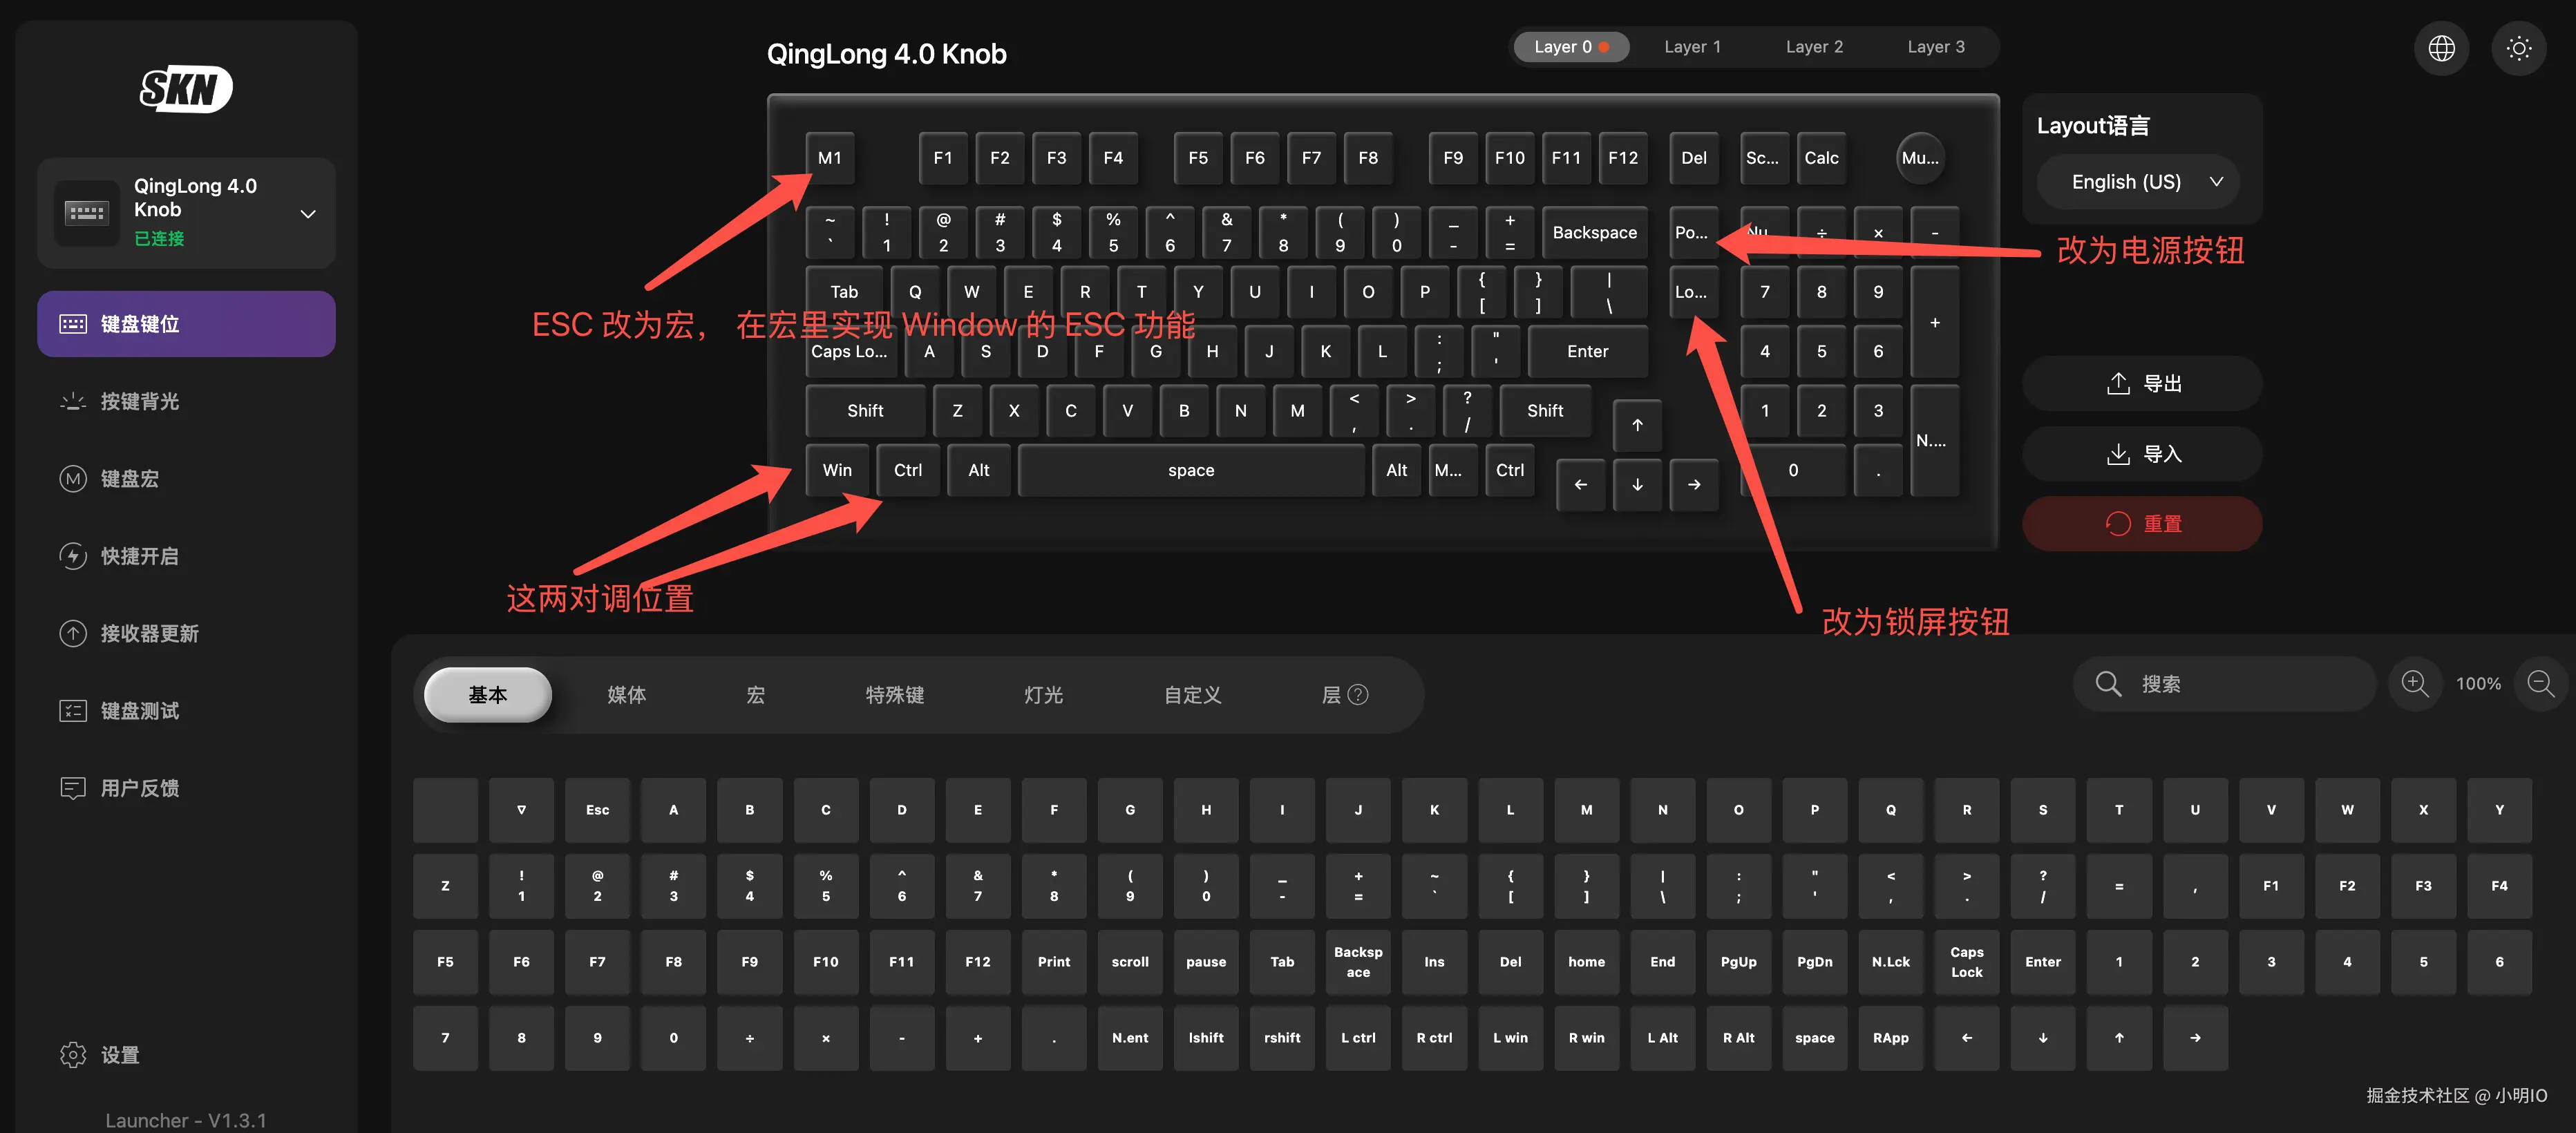Open English (US) layout language dropdown
The width and height of the screenshot is (2576, 1133).
[x=2138, y=182]
